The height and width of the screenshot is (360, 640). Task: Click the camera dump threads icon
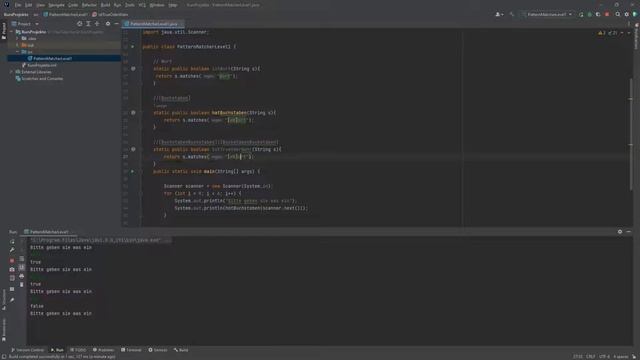12,269
